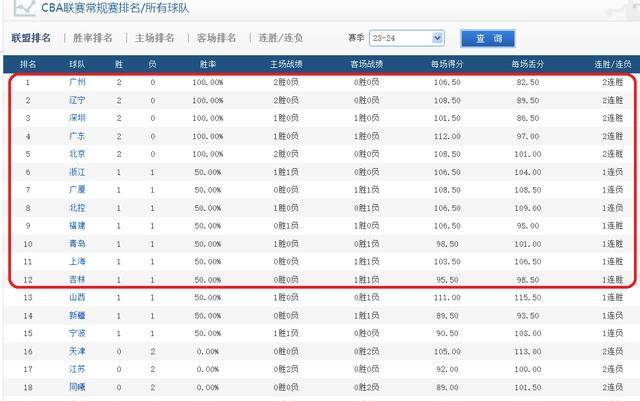This screenshot has width=640, height=401.
Task: Open the 主场排名 tab
Action: [x=155, y=38]
